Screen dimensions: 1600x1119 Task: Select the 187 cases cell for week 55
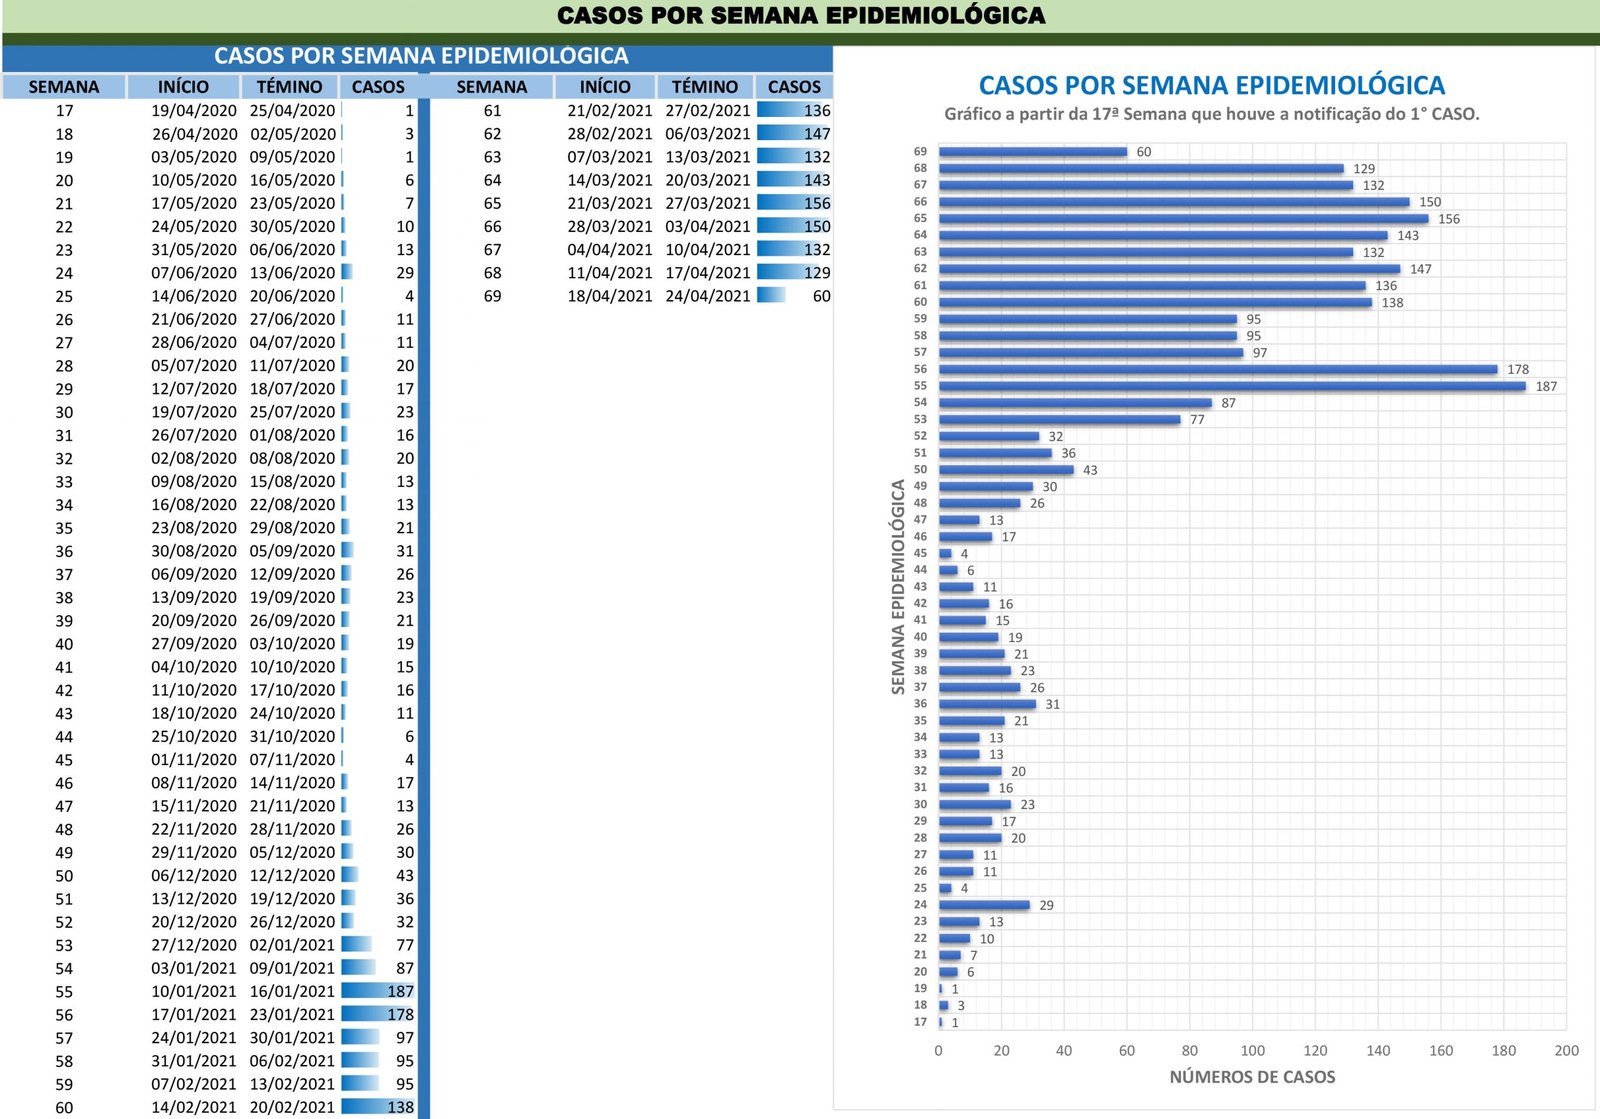tap(379, 991)
